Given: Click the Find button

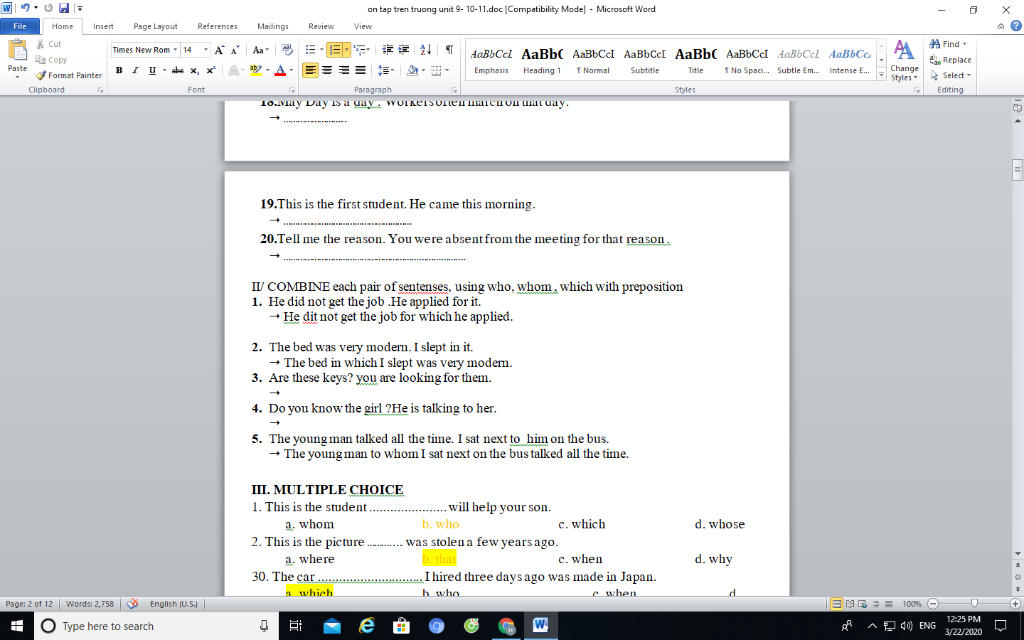Looking at the screenshot, I should pos(948,44).
